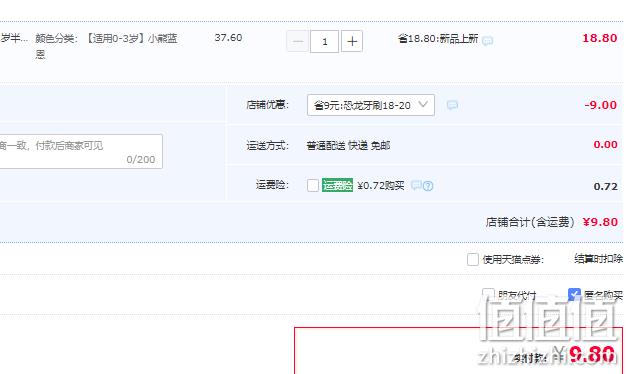Viewport: 627px width, 374px height.
Task: Open comment icon next to ¥0.72购买
Action: [416, 185]
